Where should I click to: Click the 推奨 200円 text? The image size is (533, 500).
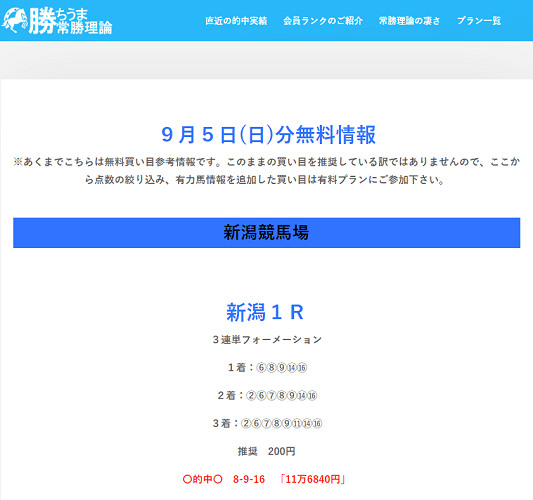click(x=266, y=451)
